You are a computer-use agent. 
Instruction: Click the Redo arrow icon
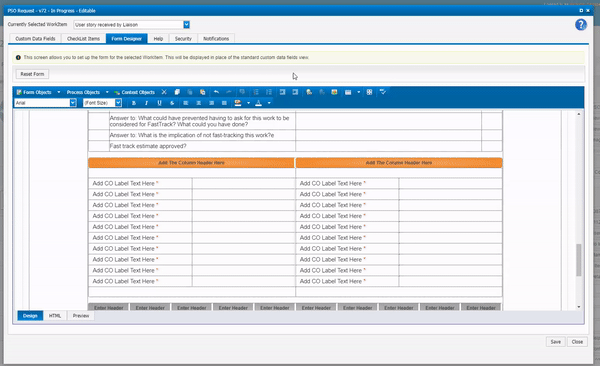pos(229,92)
